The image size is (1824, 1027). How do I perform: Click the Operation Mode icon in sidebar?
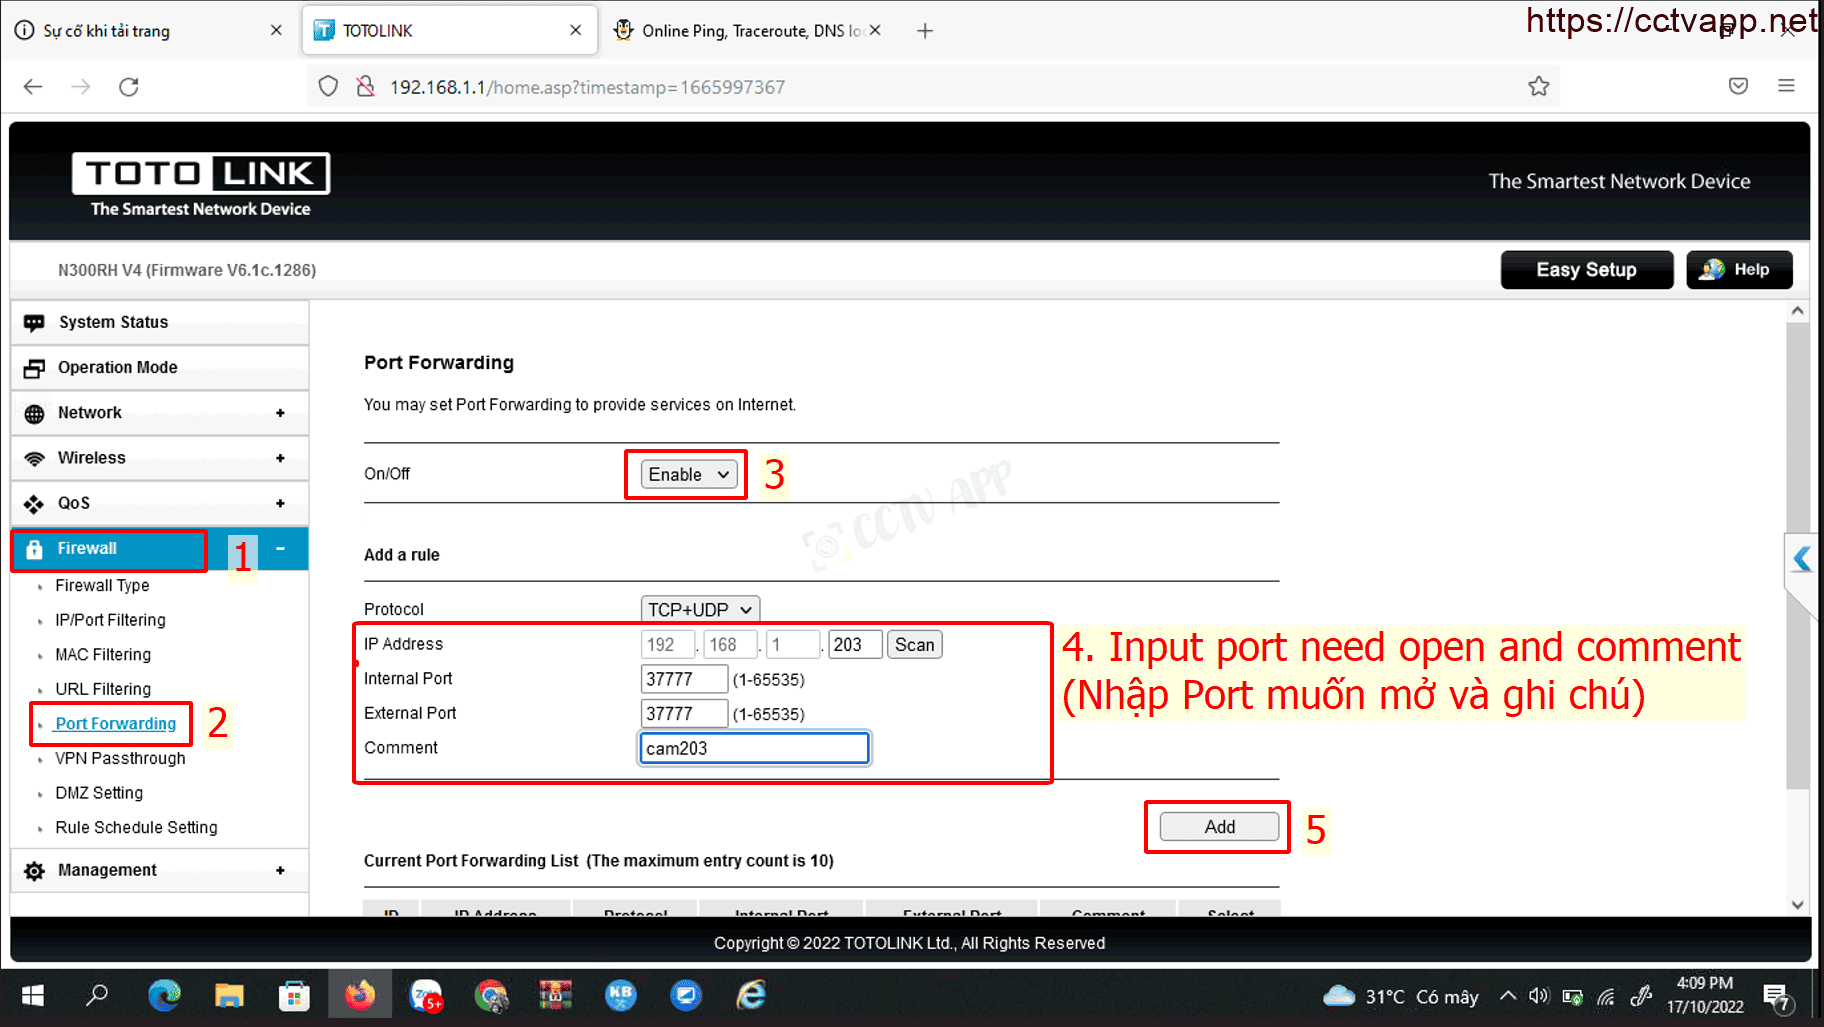point(34,368)
